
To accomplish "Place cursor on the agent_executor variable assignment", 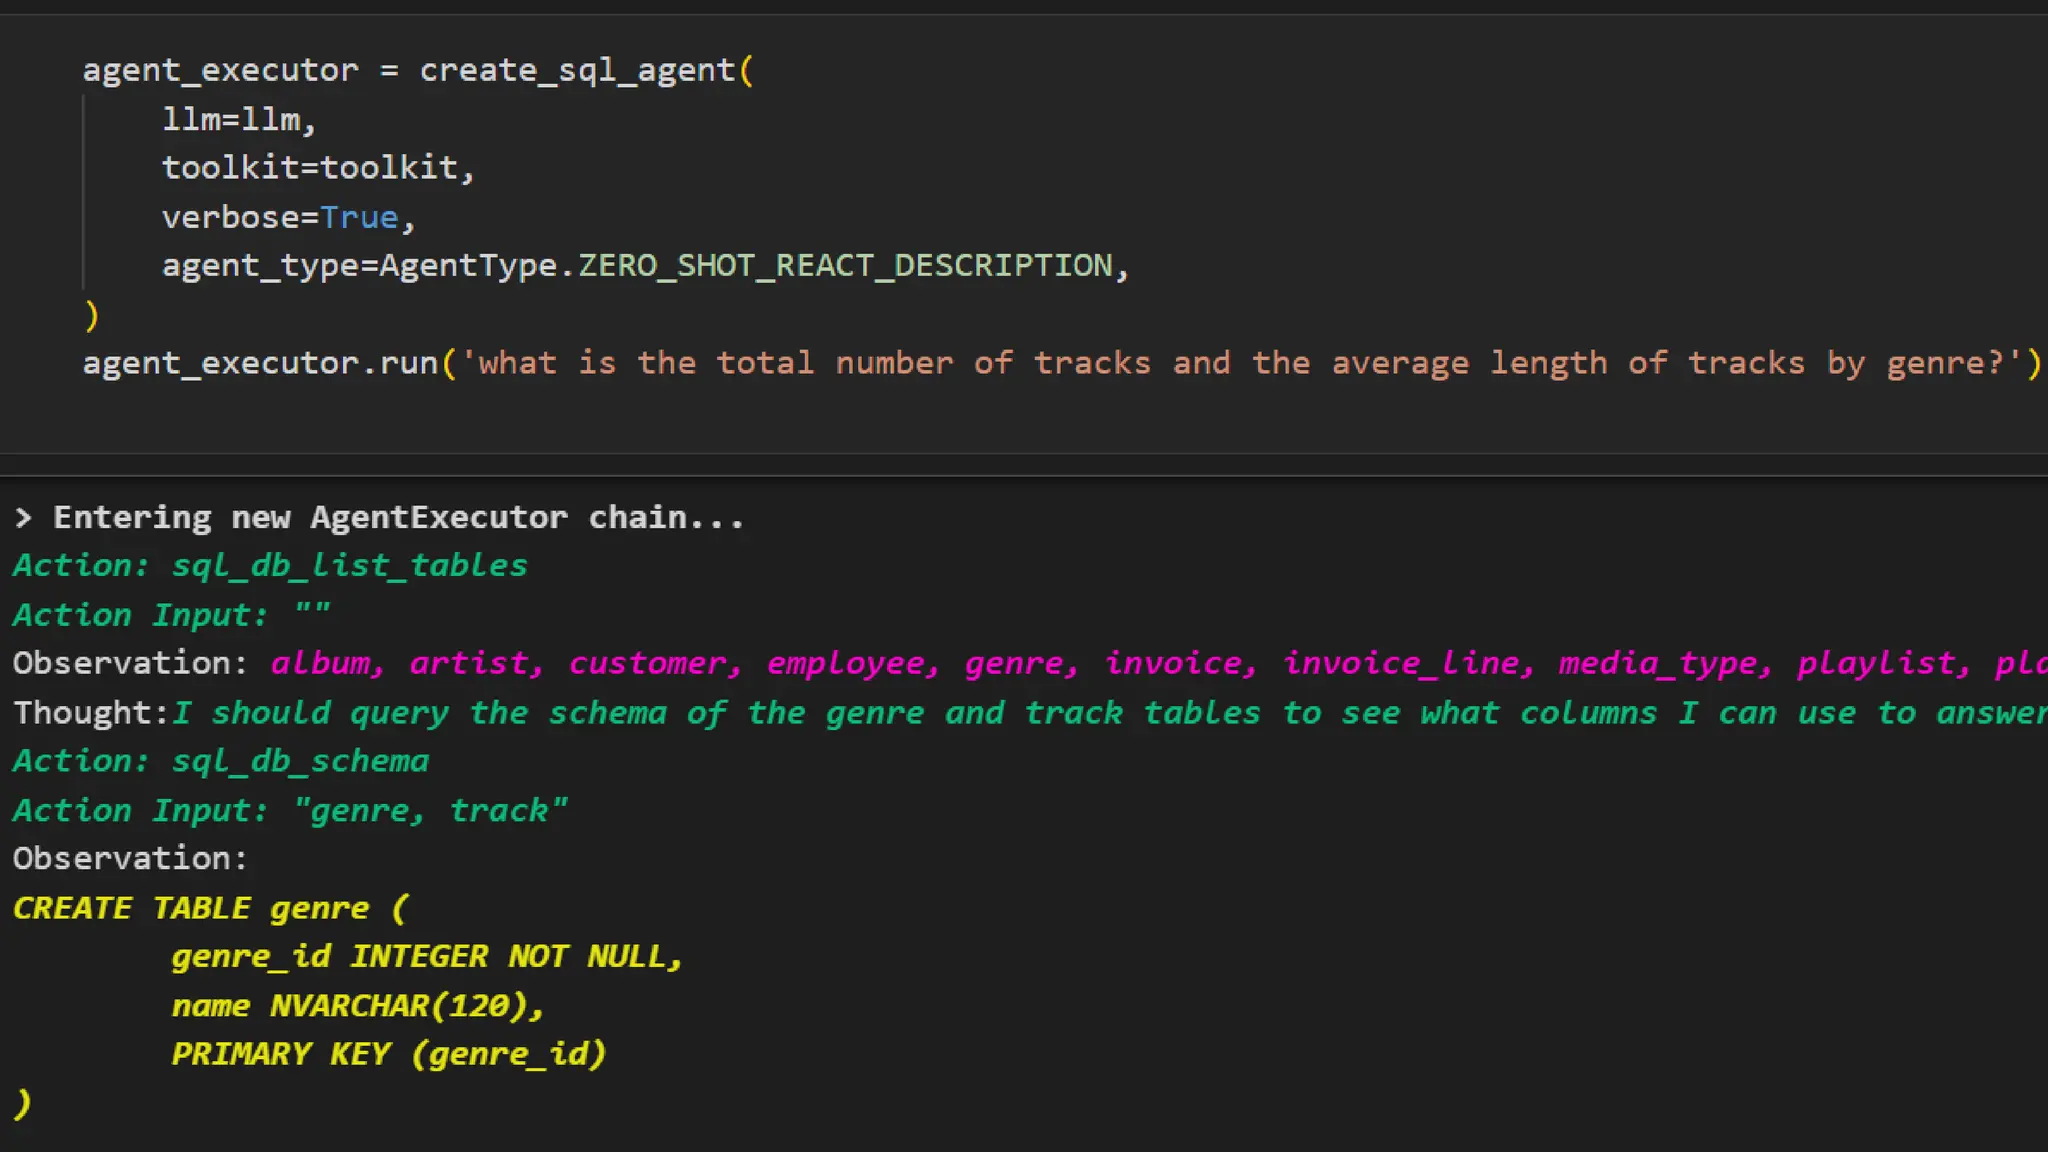I will [x=220, y=71].
